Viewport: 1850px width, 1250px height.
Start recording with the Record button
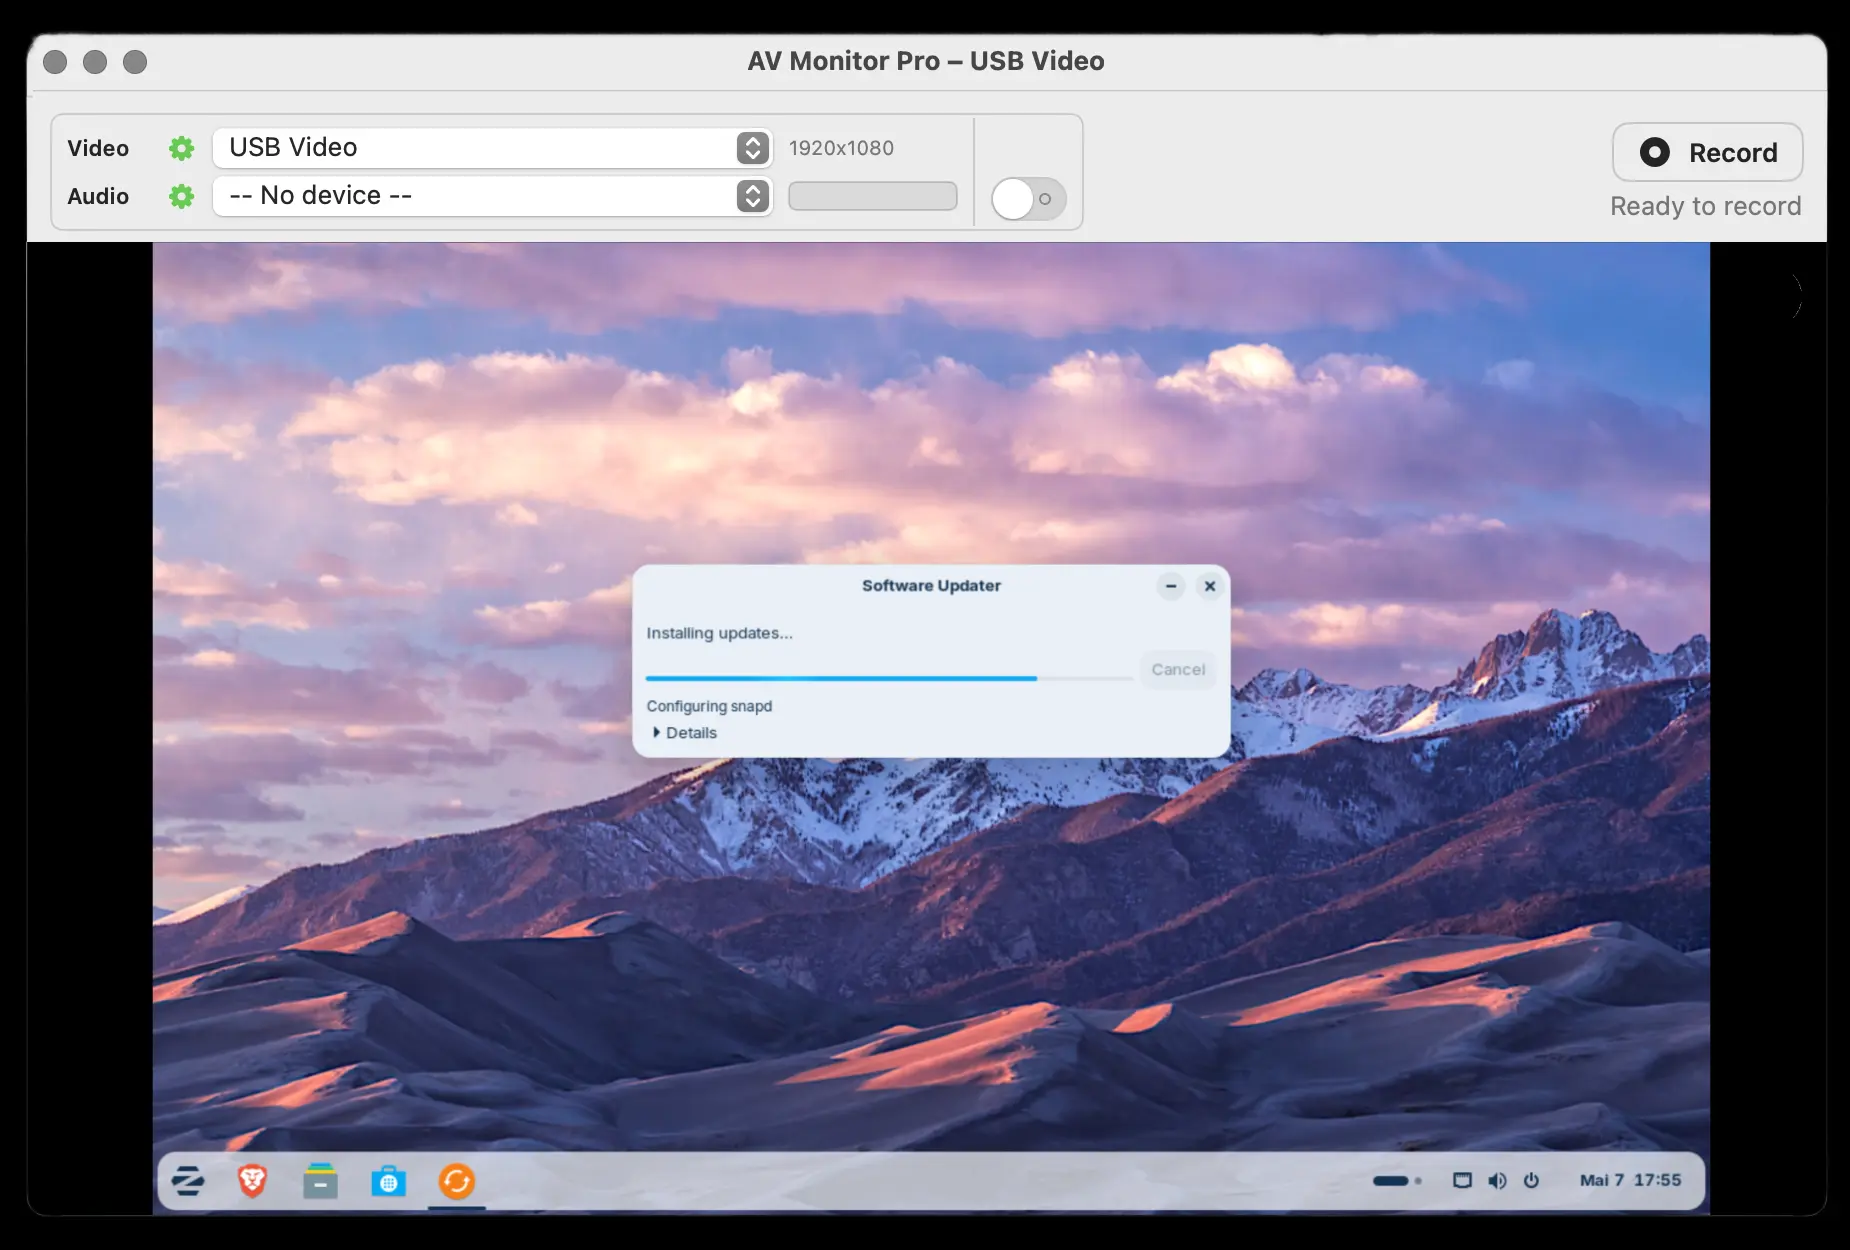click(x=1707, y=152)
